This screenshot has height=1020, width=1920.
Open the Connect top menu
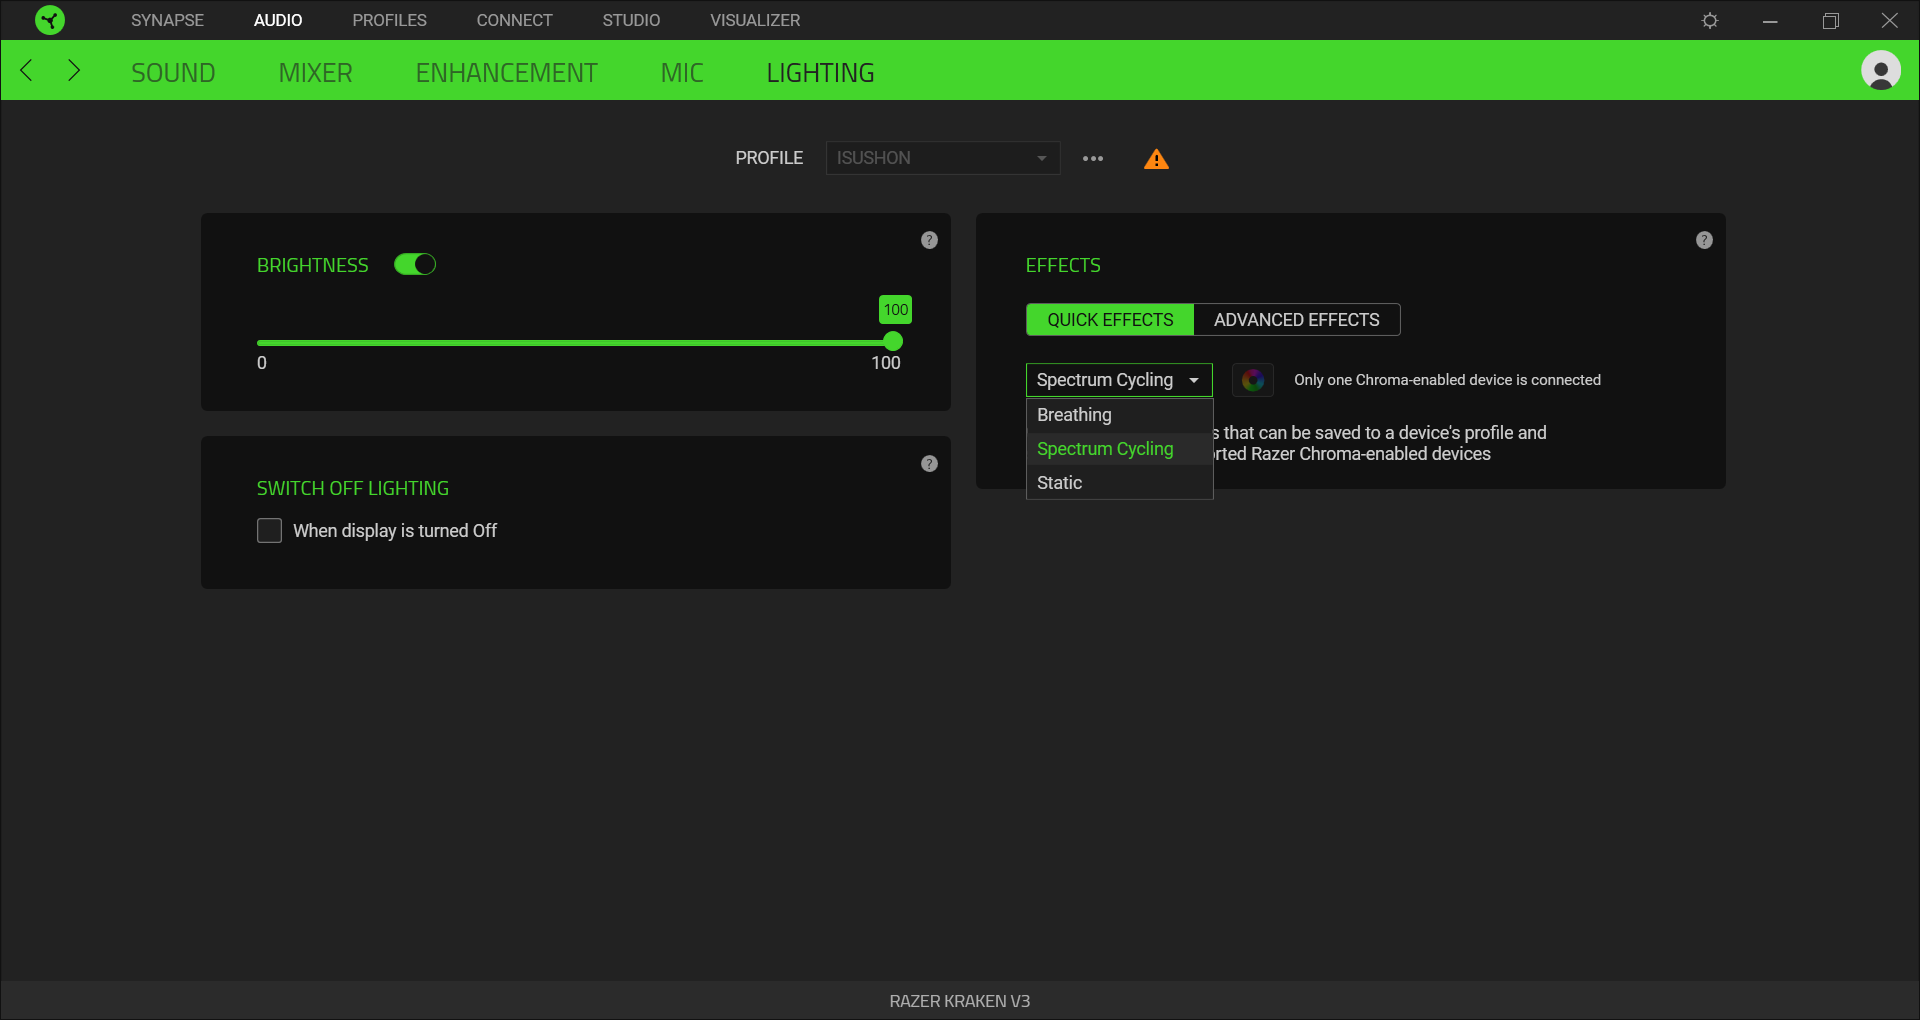coord(514,20)
